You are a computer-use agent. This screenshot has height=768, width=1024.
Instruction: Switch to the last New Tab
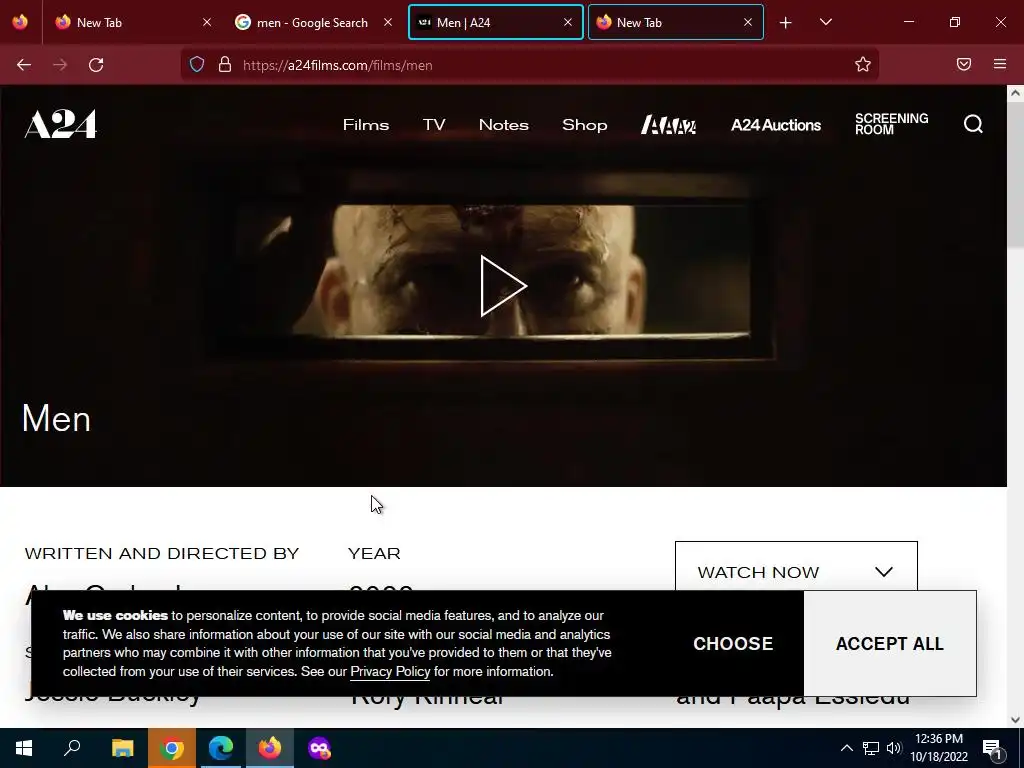coord(675,22)
